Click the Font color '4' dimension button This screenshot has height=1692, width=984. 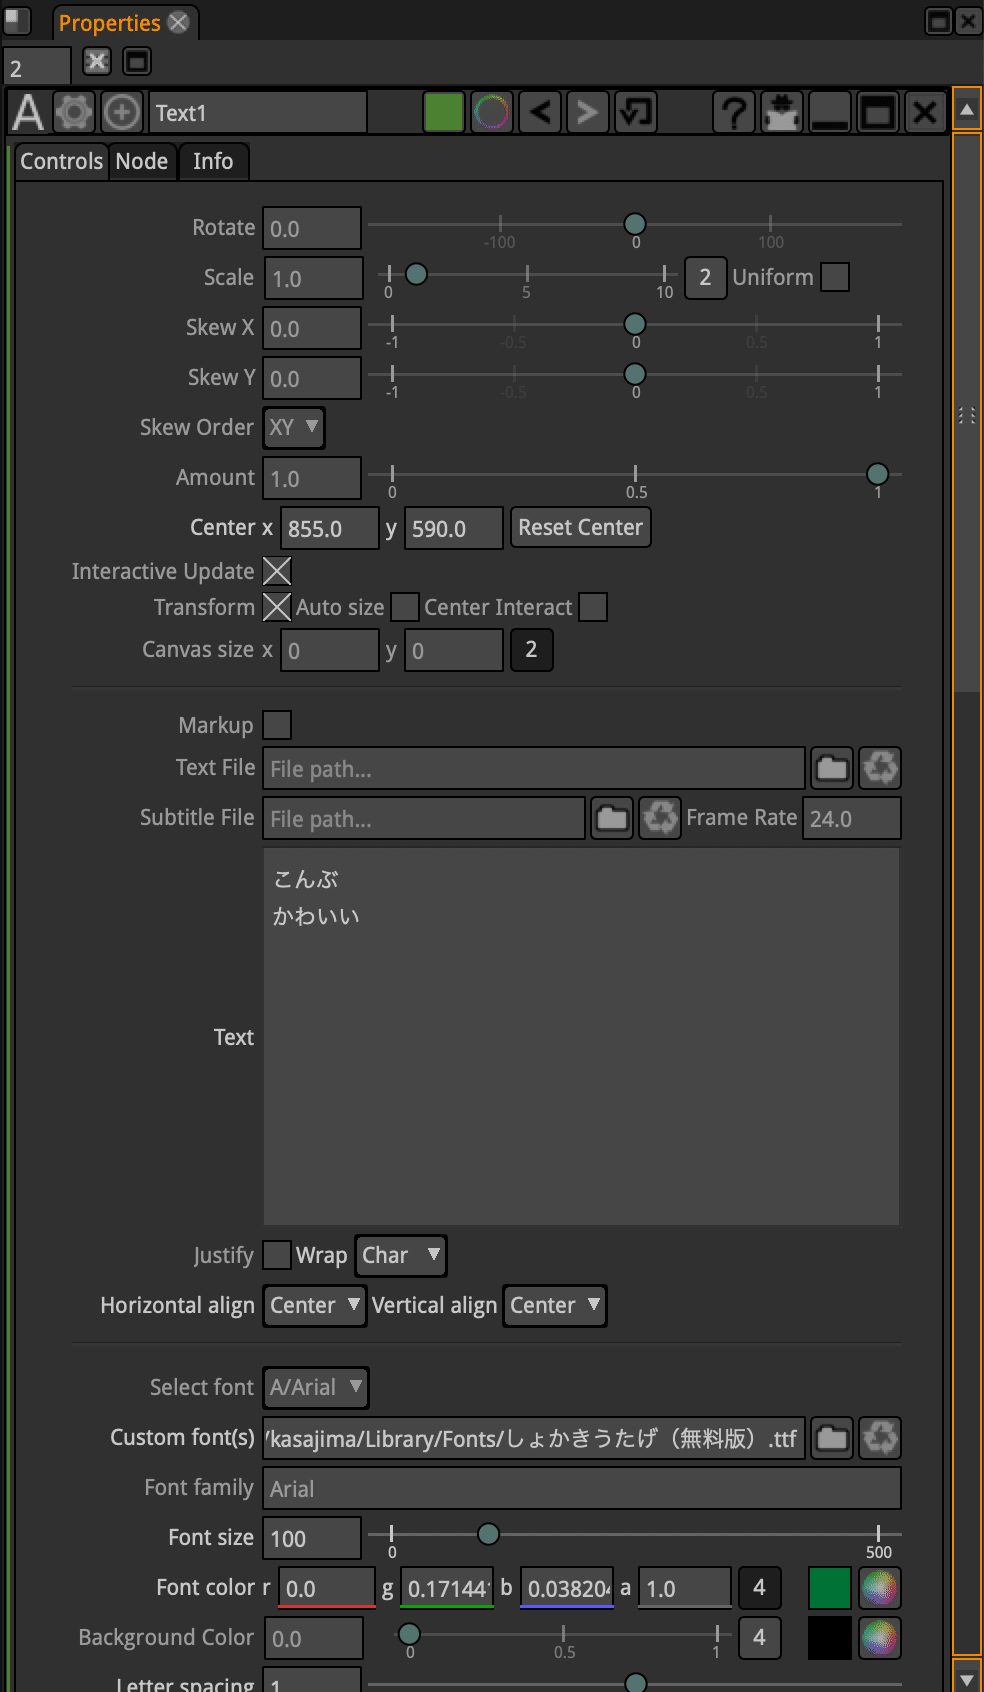pos(759,1588)
